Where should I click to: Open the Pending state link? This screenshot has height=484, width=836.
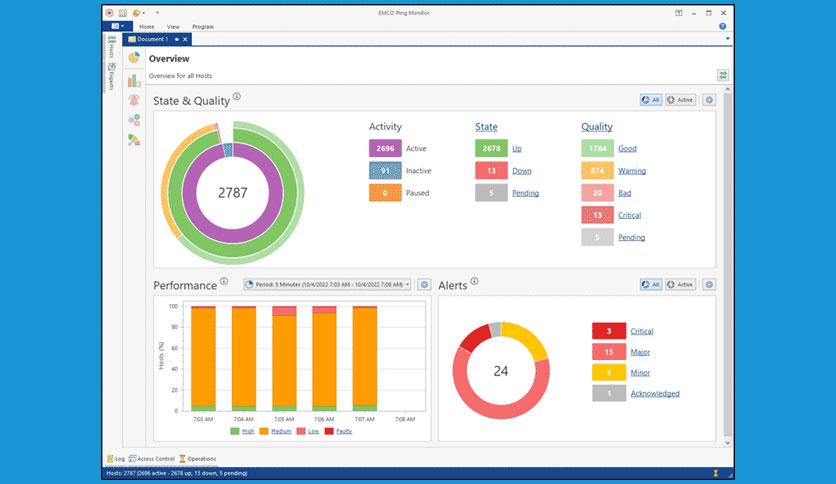(525, 193)
